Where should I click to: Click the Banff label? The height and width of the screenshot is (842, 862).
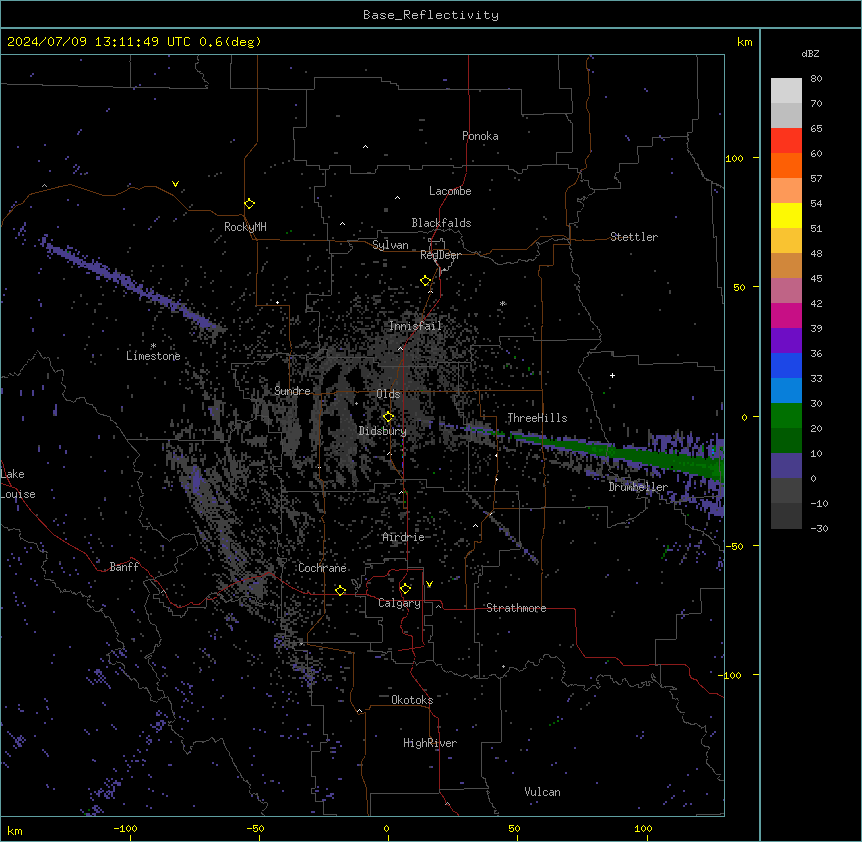(x=124, y=567)
